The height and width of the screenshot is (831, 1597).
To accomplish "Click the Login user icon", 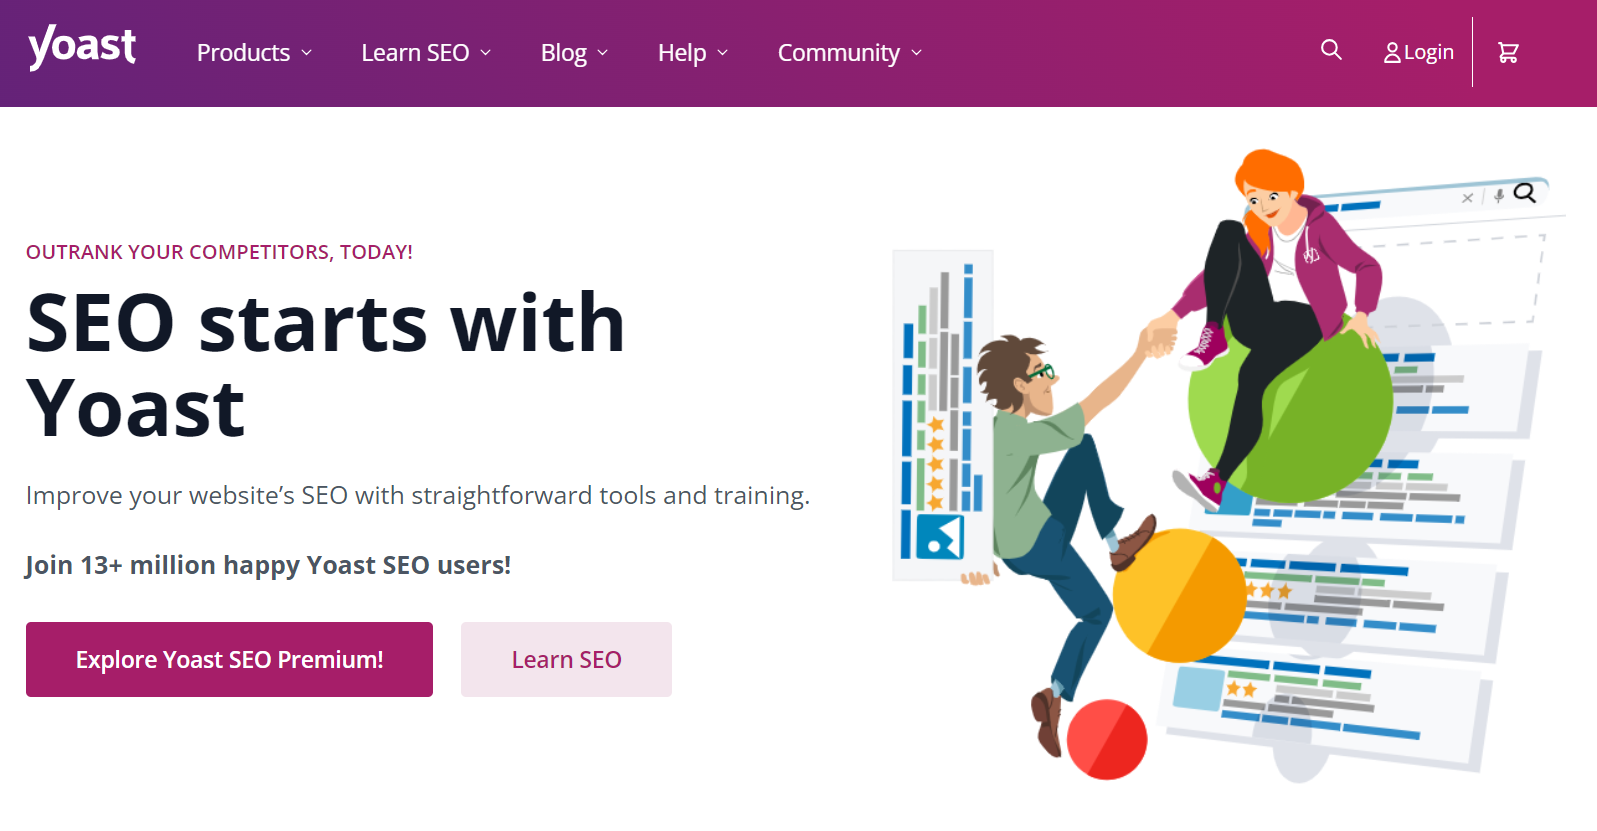I will click(1392, 53).
